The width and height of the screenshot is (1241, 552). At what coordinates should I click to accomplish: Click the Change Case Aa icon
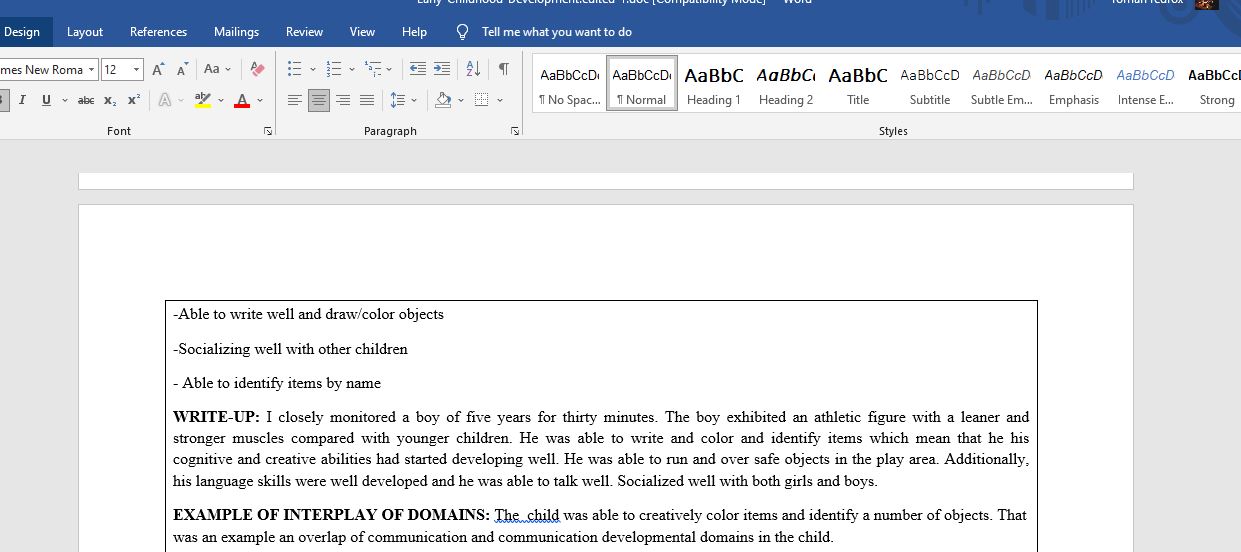pos(212,70)
